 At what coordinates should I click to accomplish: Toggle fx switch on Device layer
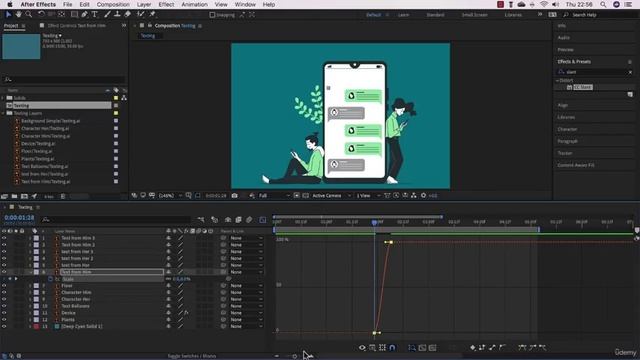186,313
